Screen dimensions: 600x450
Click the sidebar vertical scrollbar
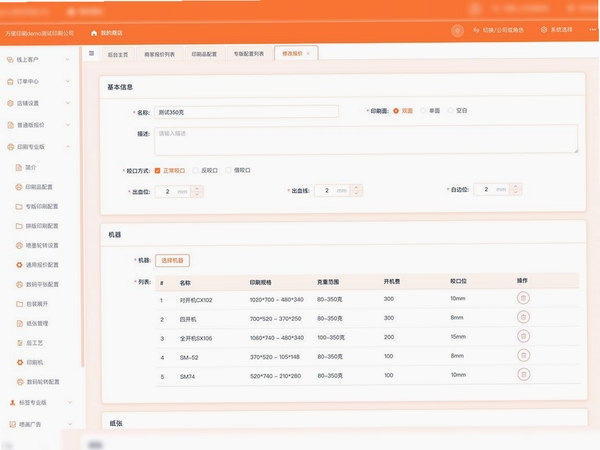click(81, 207)
